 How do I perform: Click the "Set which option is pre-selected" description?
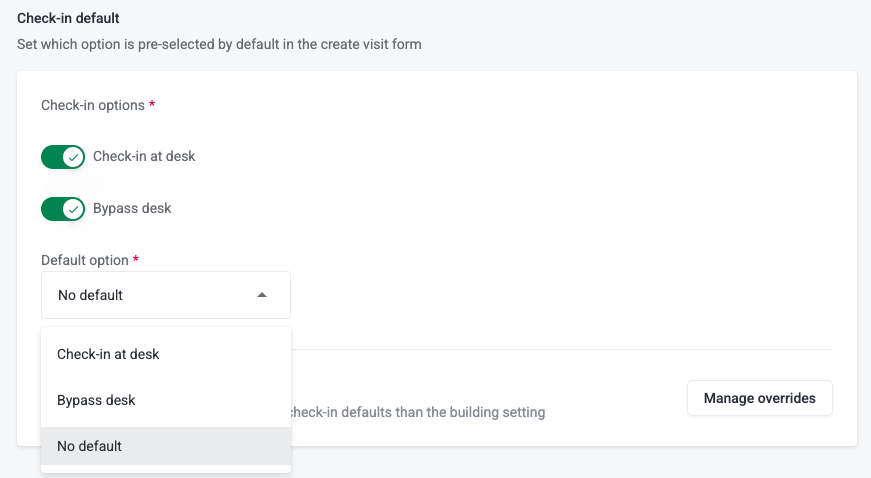[x=219, y=44]
